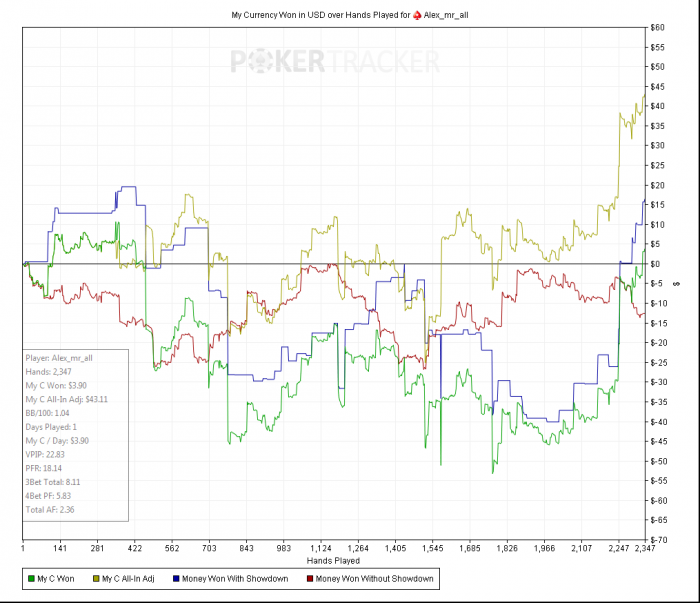Click the player name Alex_mr_all in title
This screenshot has width=700, height=603.
click(446, 15)
